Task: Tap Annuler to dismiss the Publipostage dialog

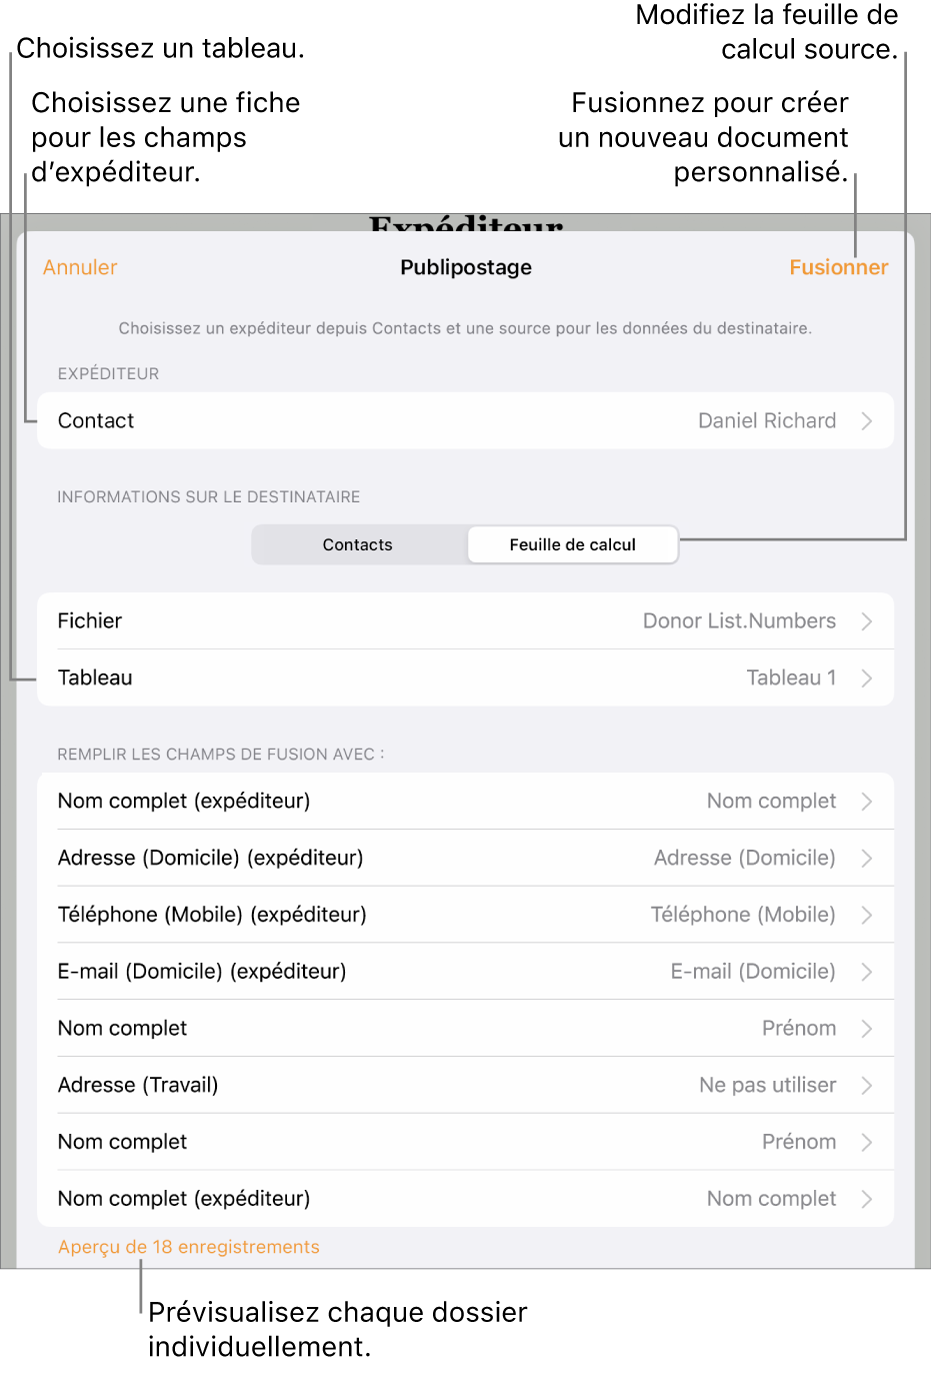Action: click(79, 267)
